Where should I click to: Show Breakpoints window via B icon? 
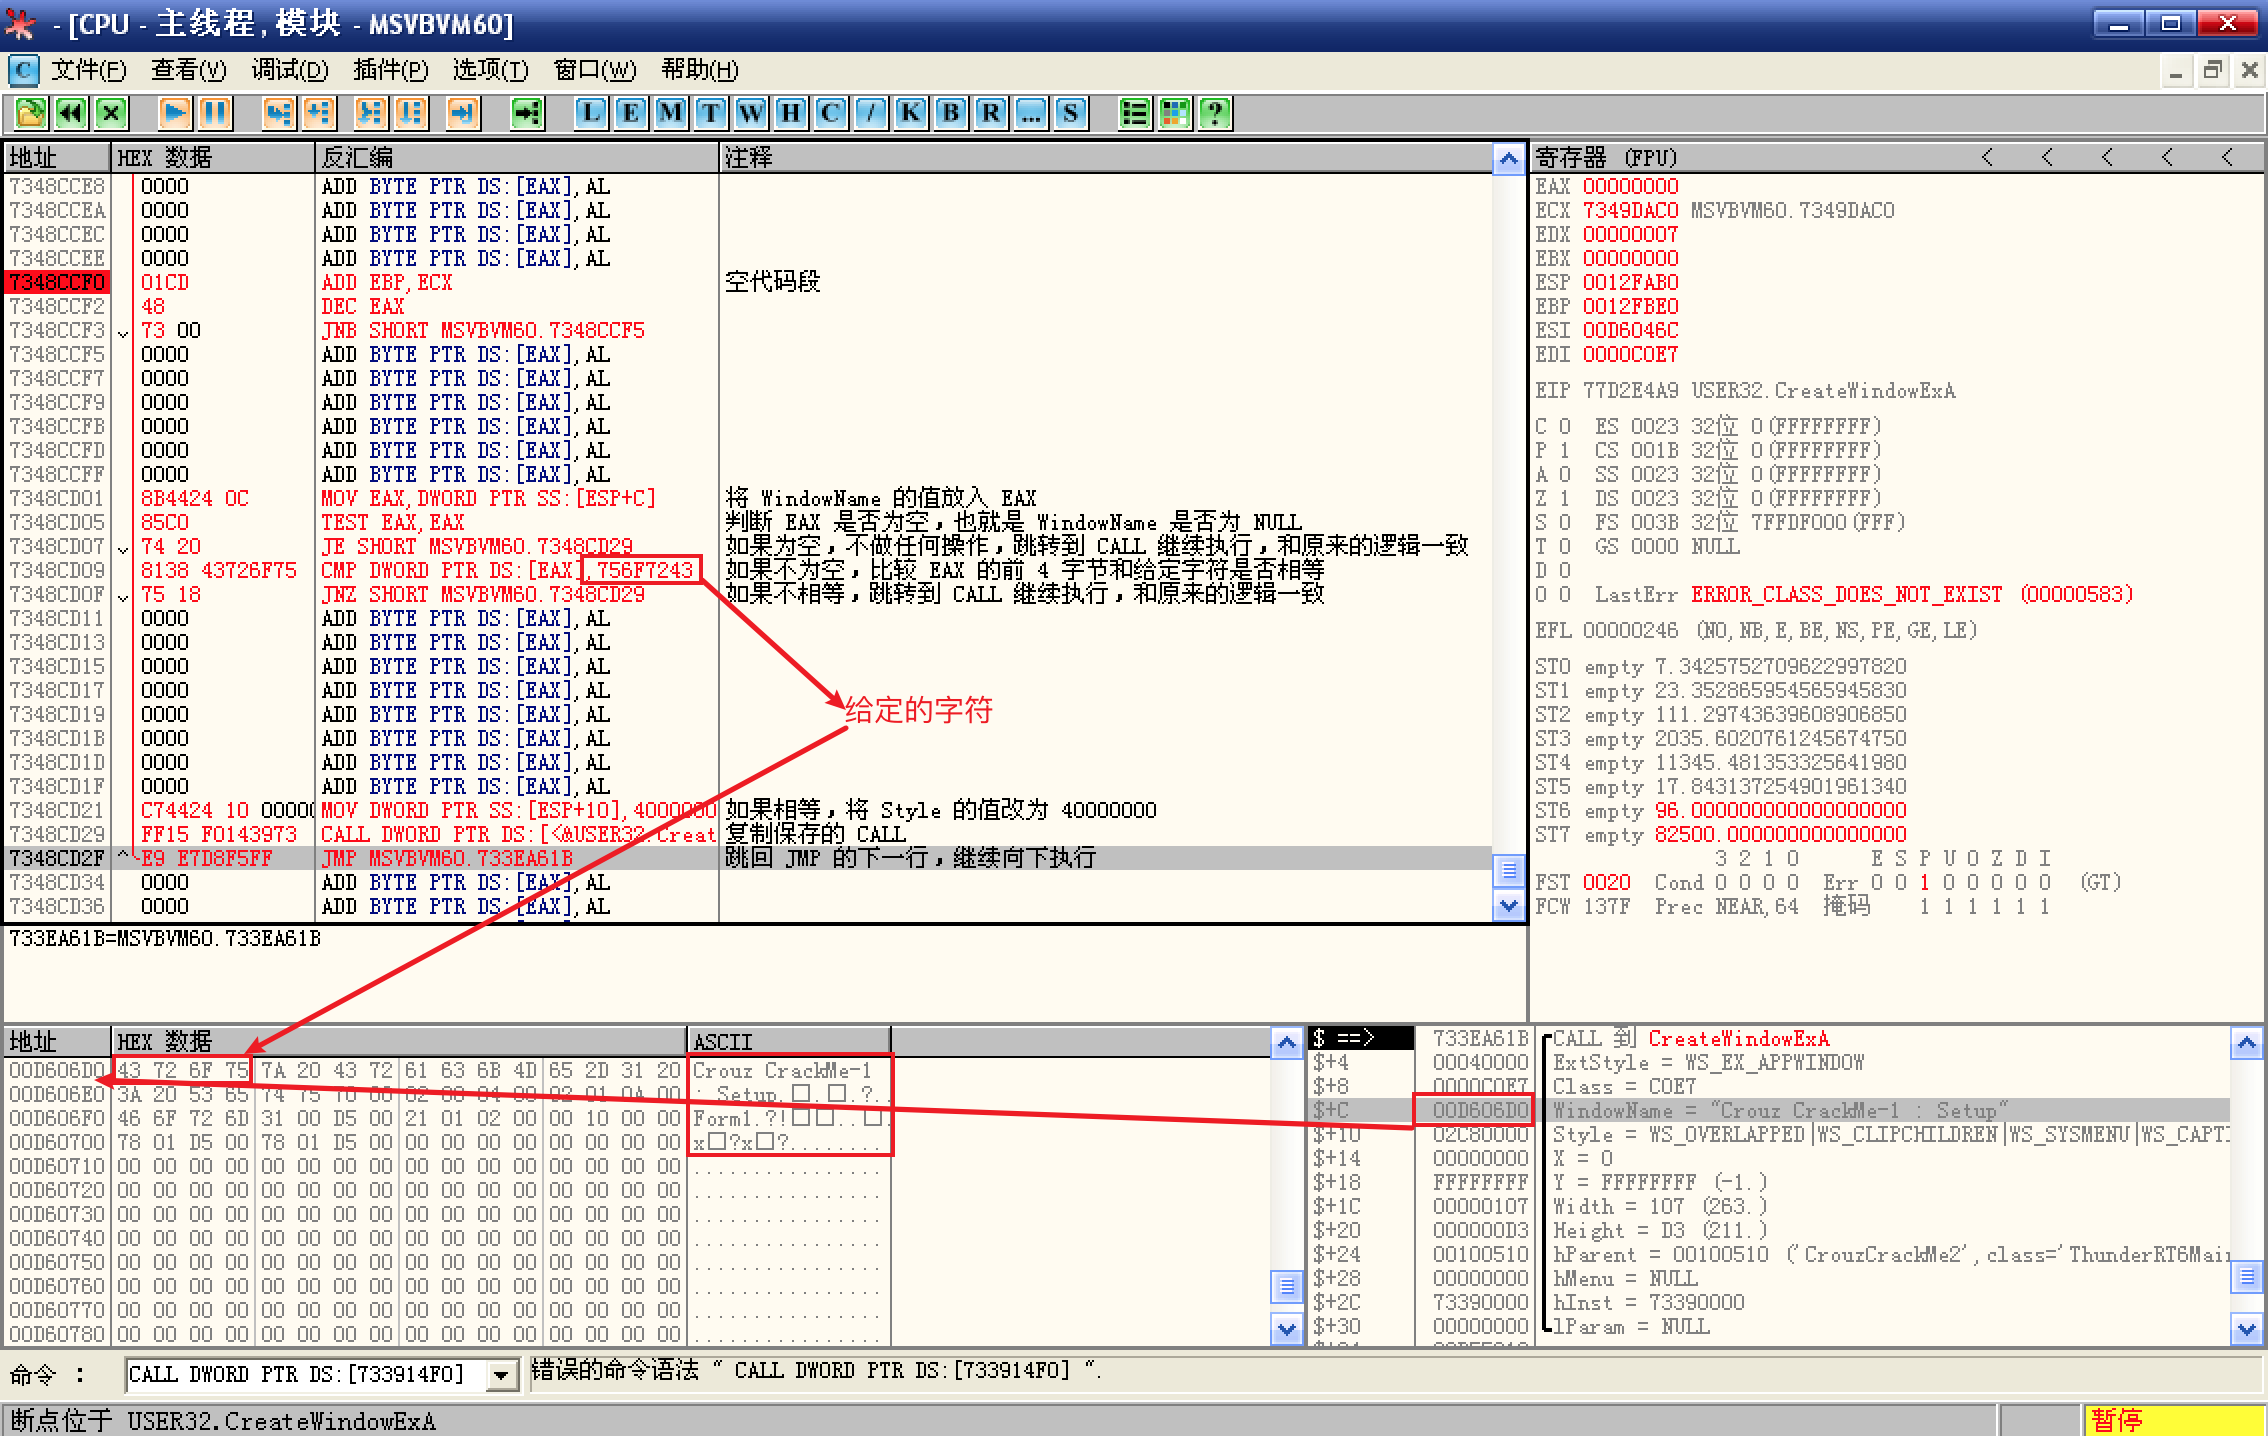951,112
